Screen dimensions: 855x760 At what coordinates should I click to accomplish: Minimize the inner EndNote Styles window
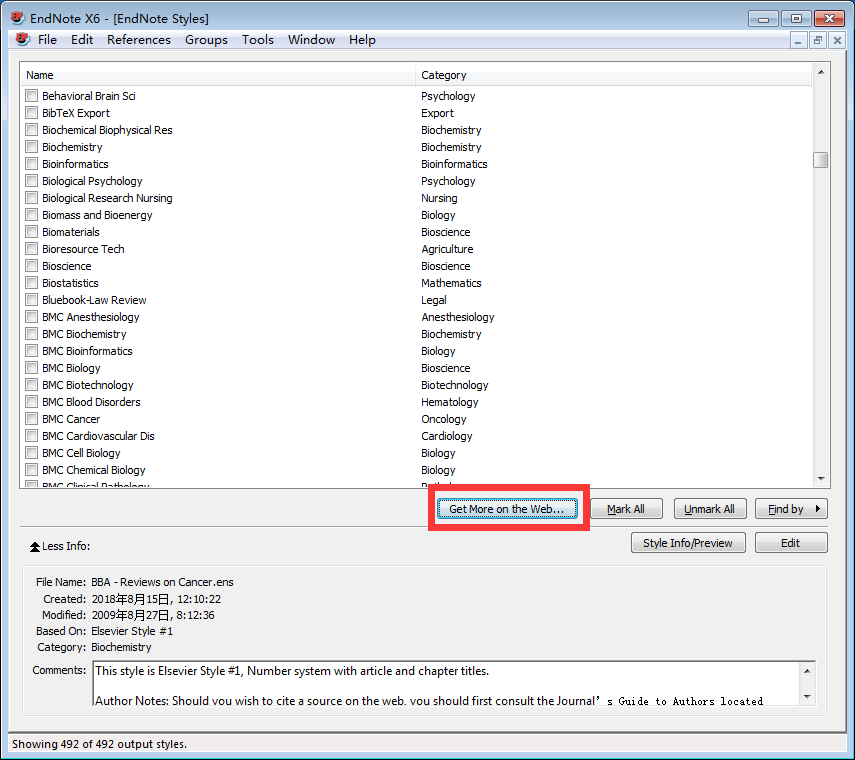pyautogui.click(x=798, y=40)
